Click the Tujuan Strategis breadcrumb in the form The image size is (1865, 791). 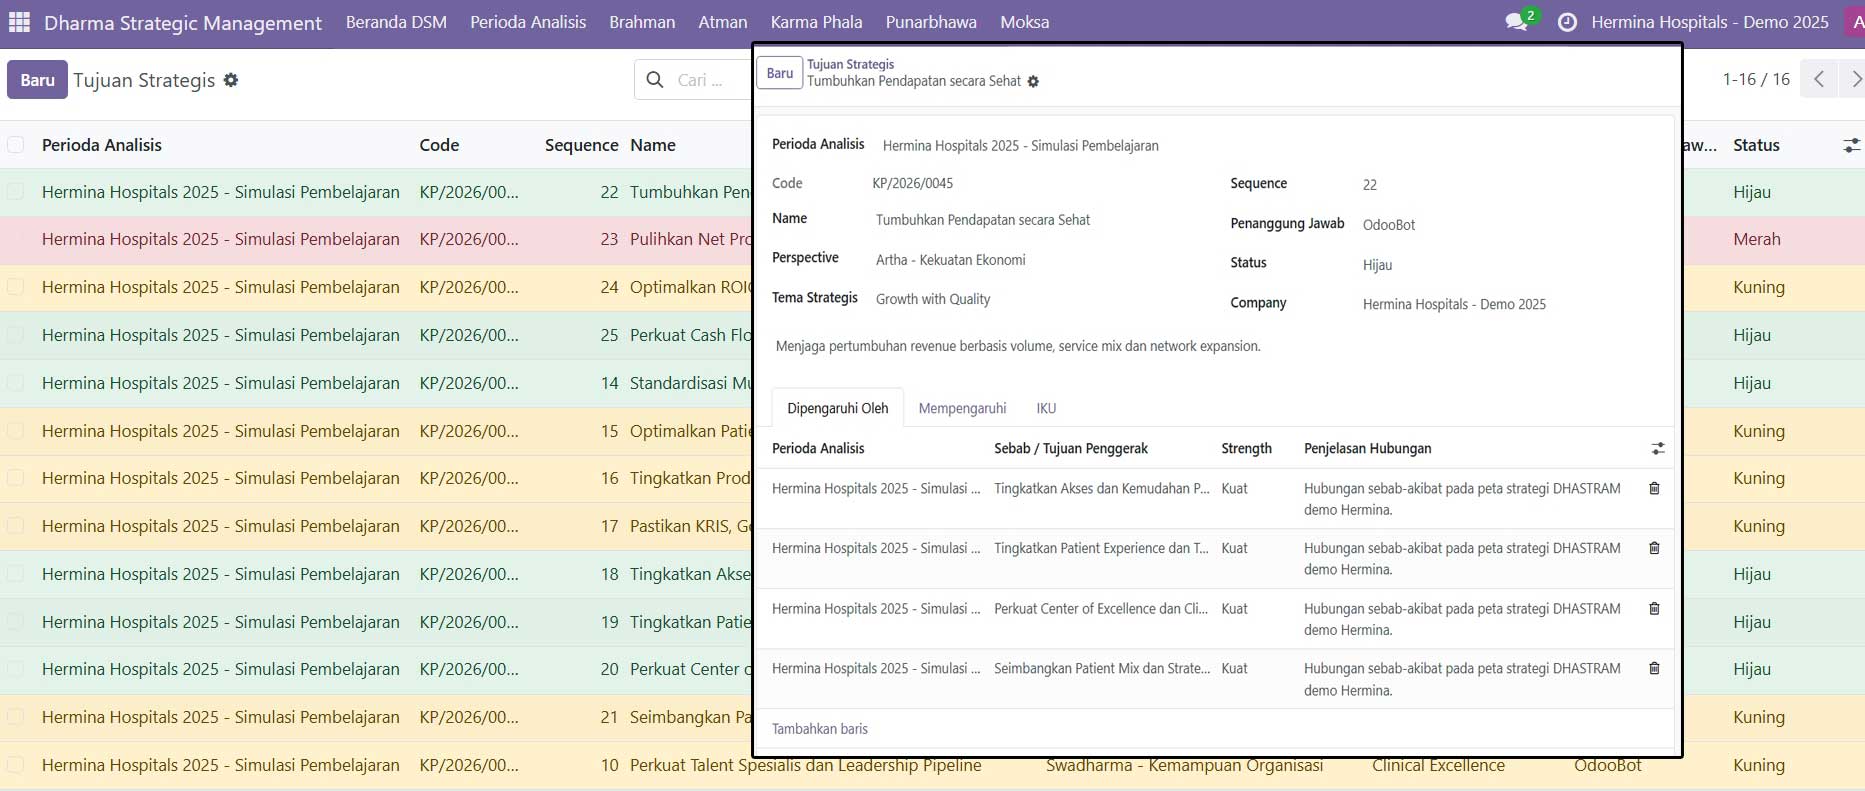point(851,64)
